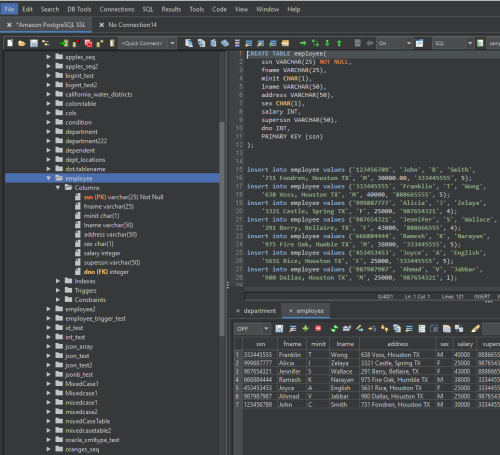Select the dno (FK) integer column node
This screenshot has width=500, height=455.
click(x=106, y=272)
